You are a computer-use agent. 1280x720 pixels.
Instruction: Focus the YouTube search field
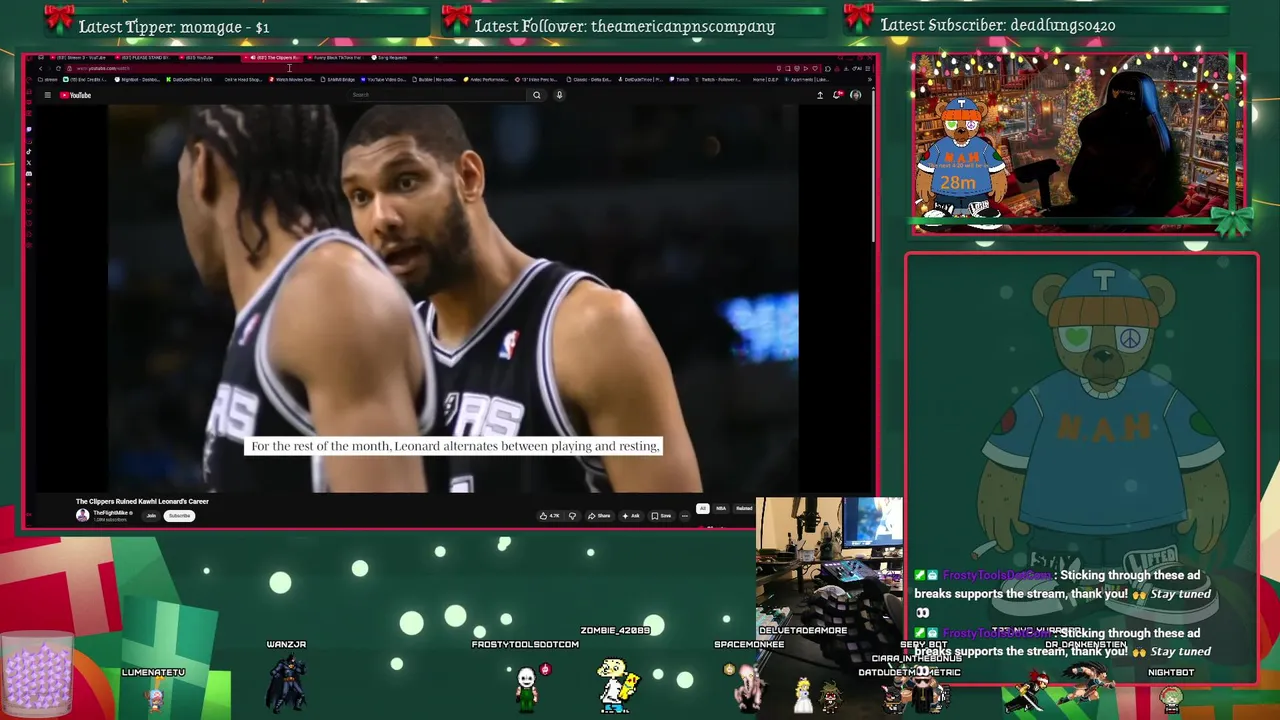click(x=438, y=95)
